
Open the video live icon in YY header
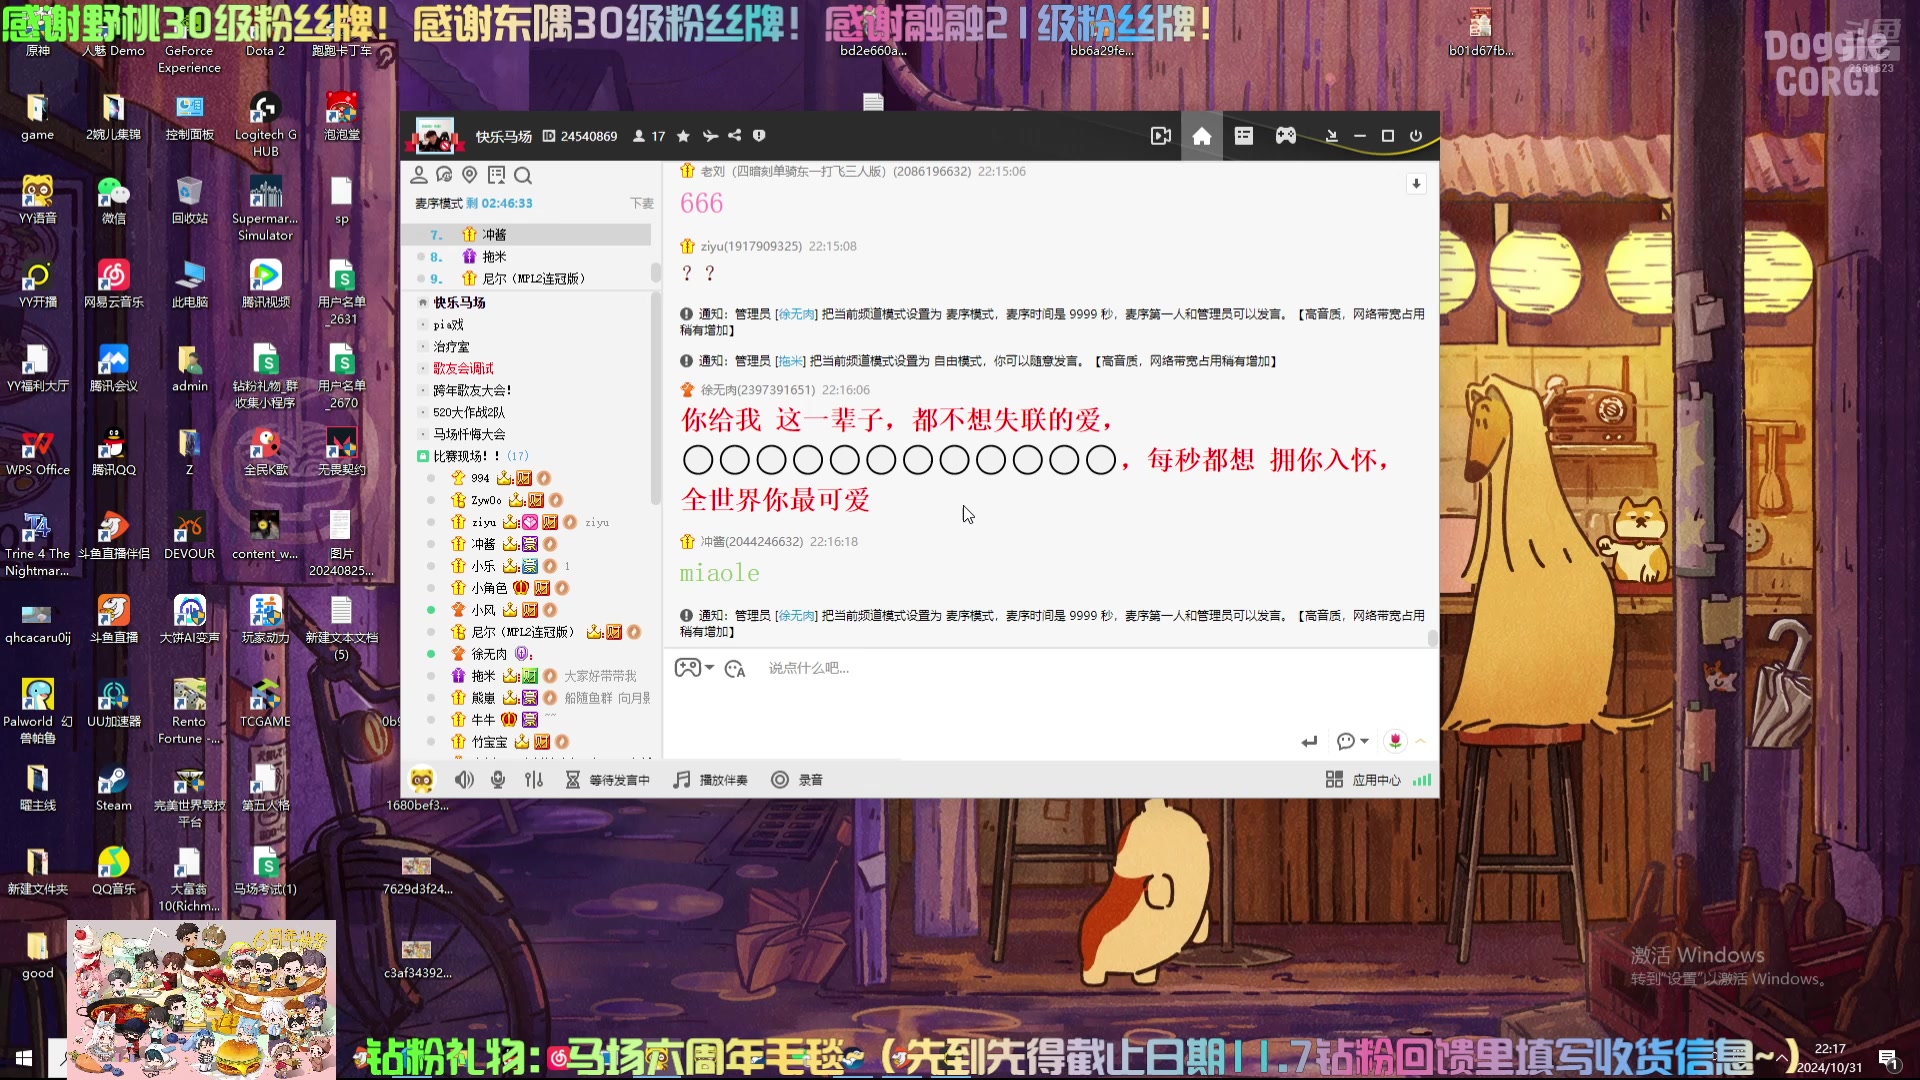(x=1160, y=136)
